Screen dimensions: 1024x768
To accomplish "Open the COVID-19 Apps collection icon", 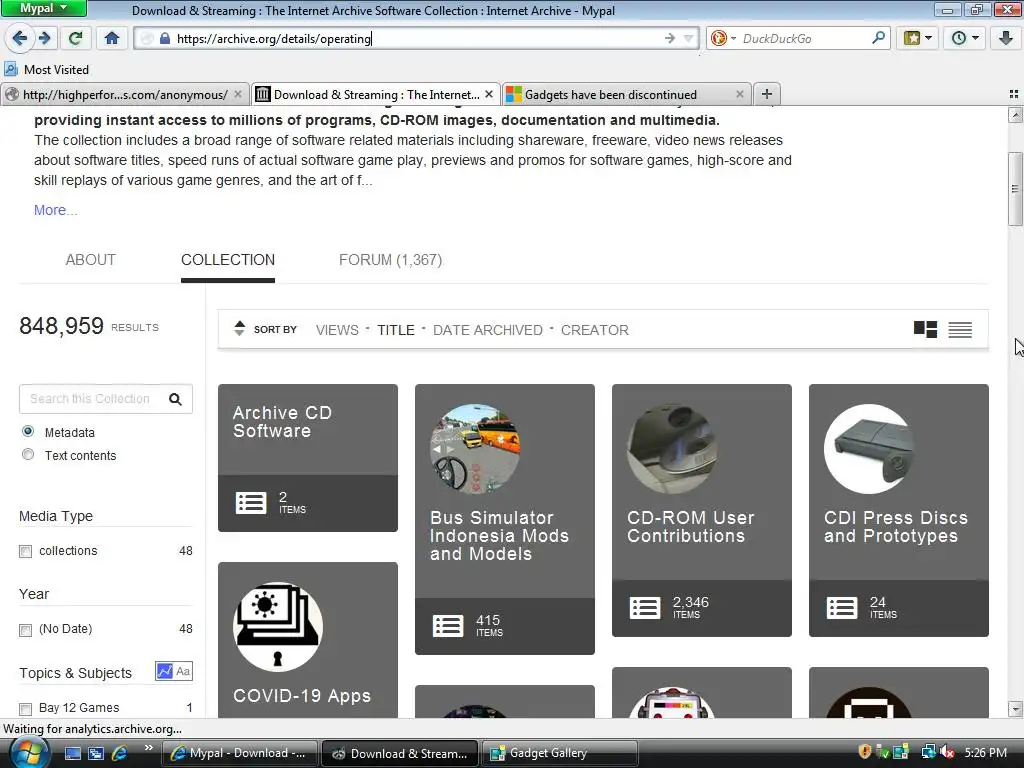I will click(278, 627).
